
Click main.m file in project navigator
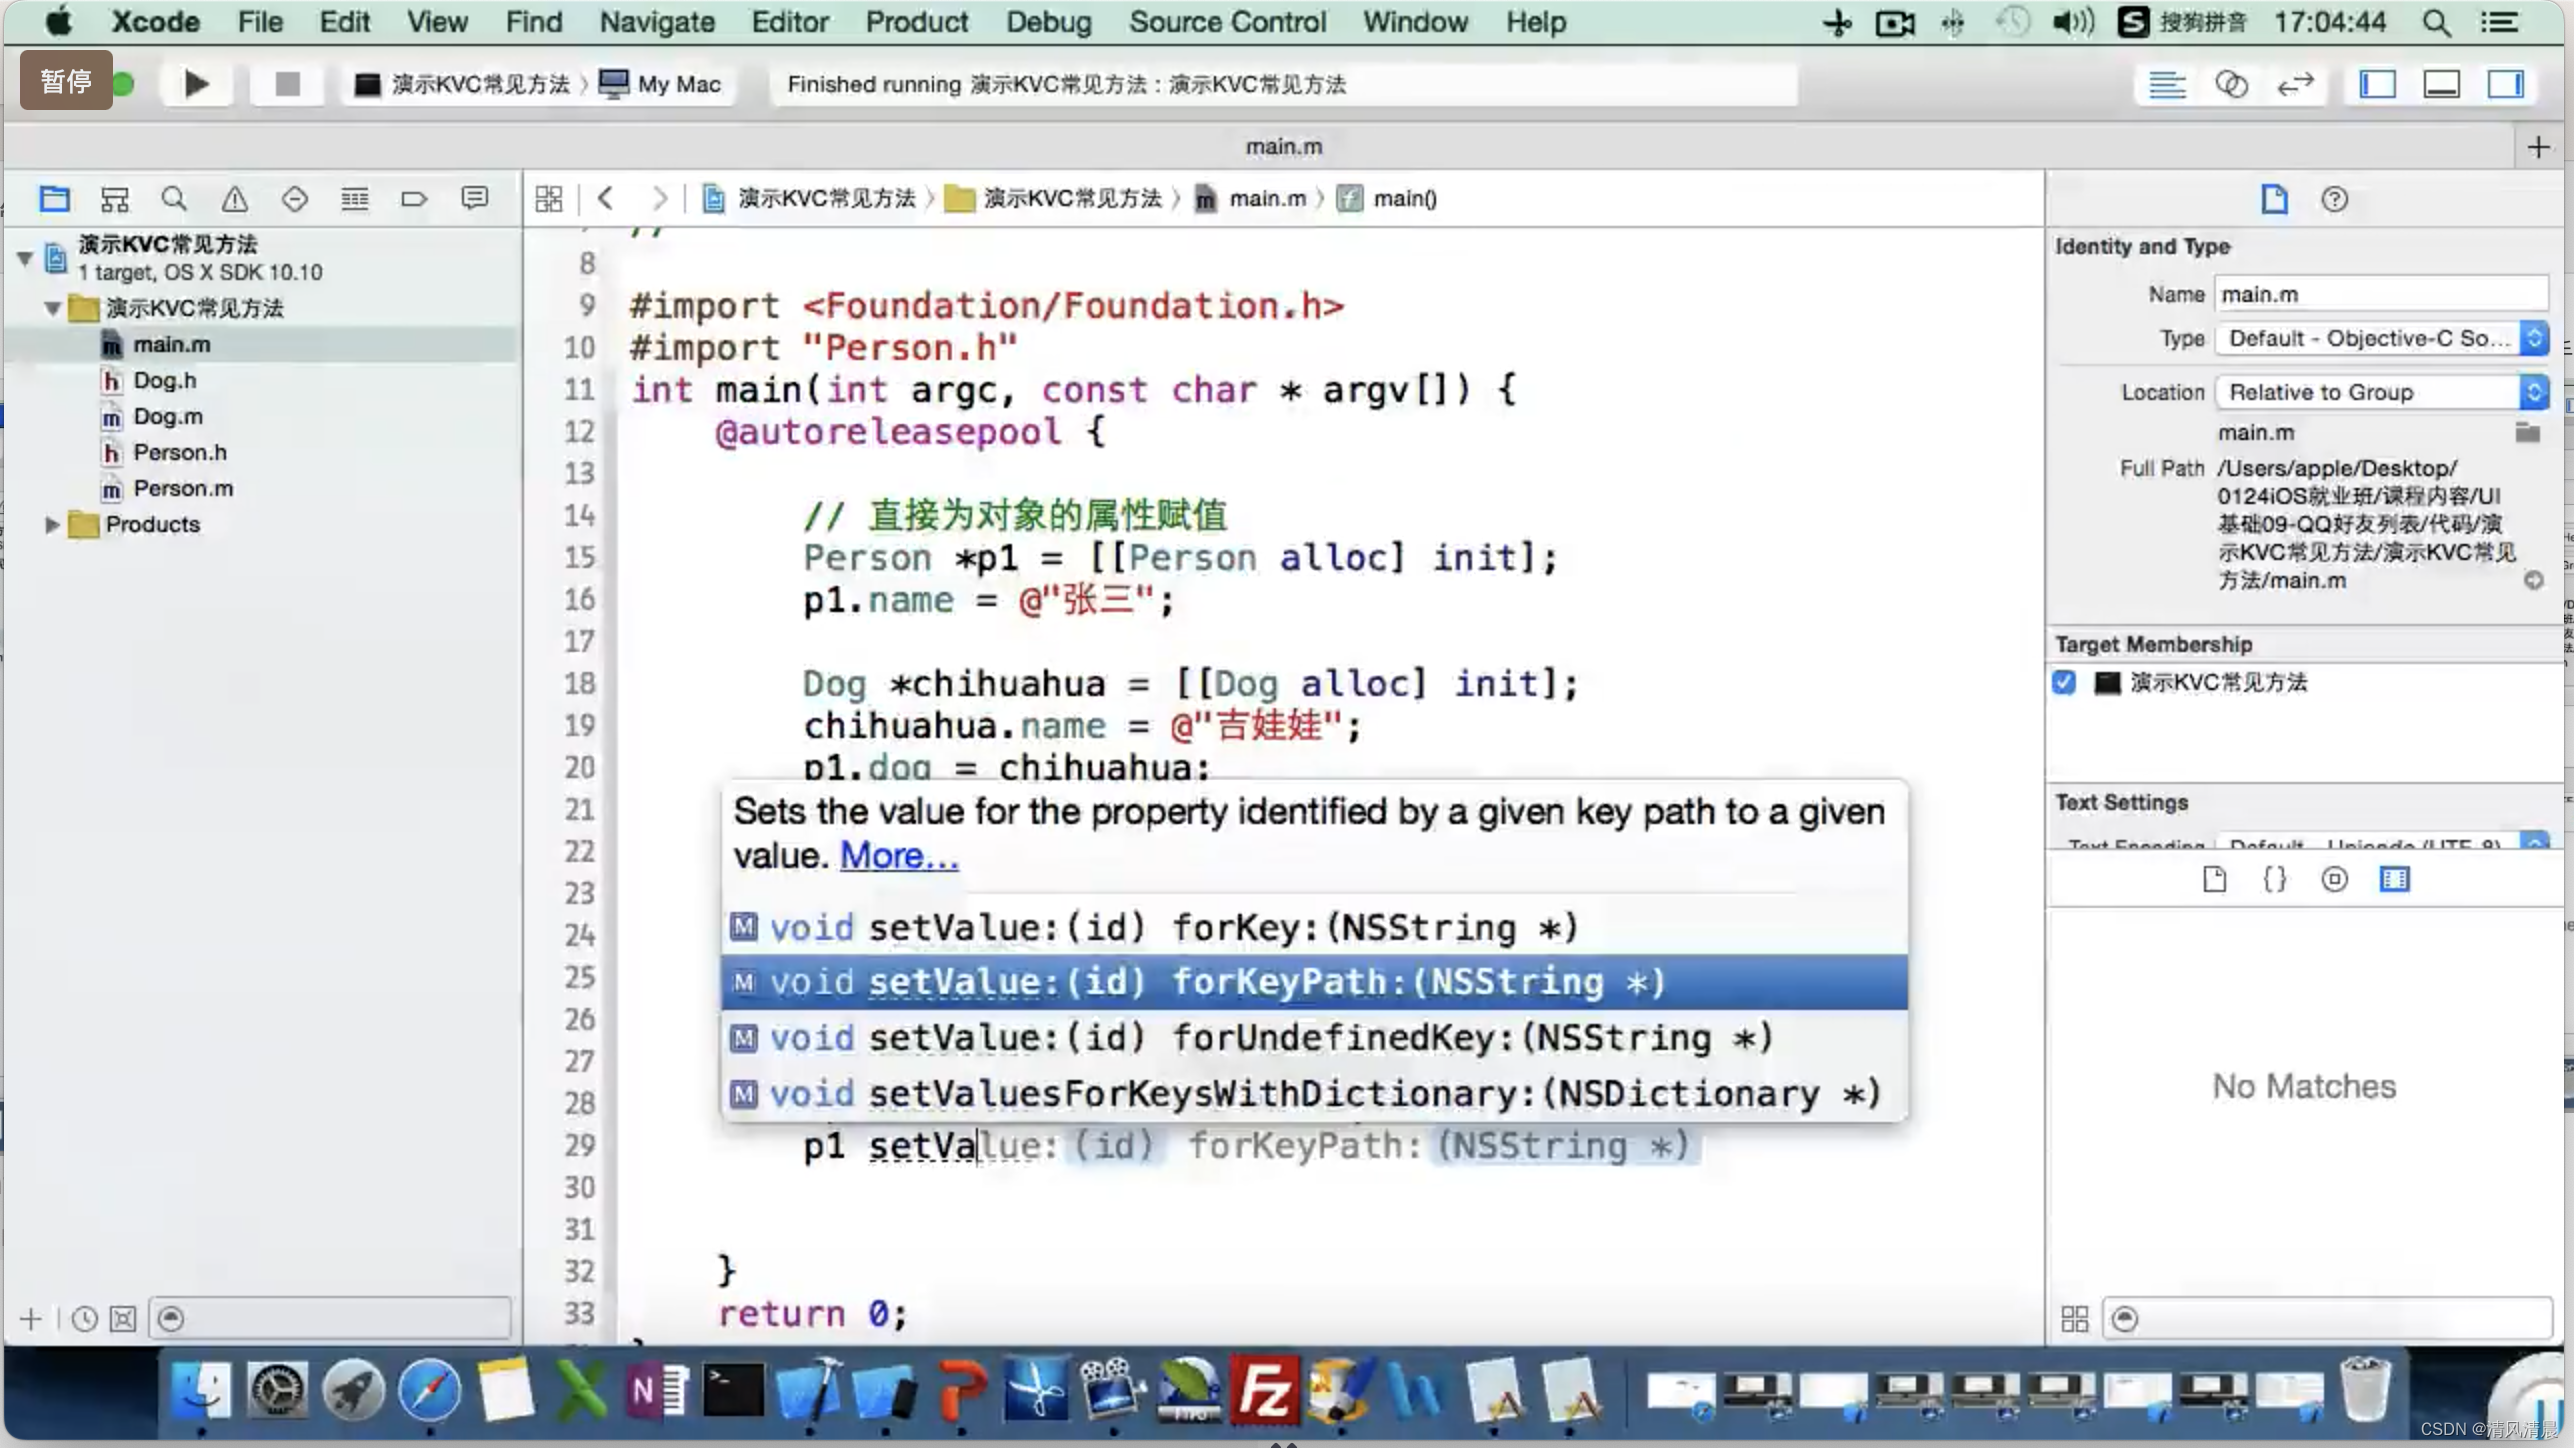coord(170,343)
